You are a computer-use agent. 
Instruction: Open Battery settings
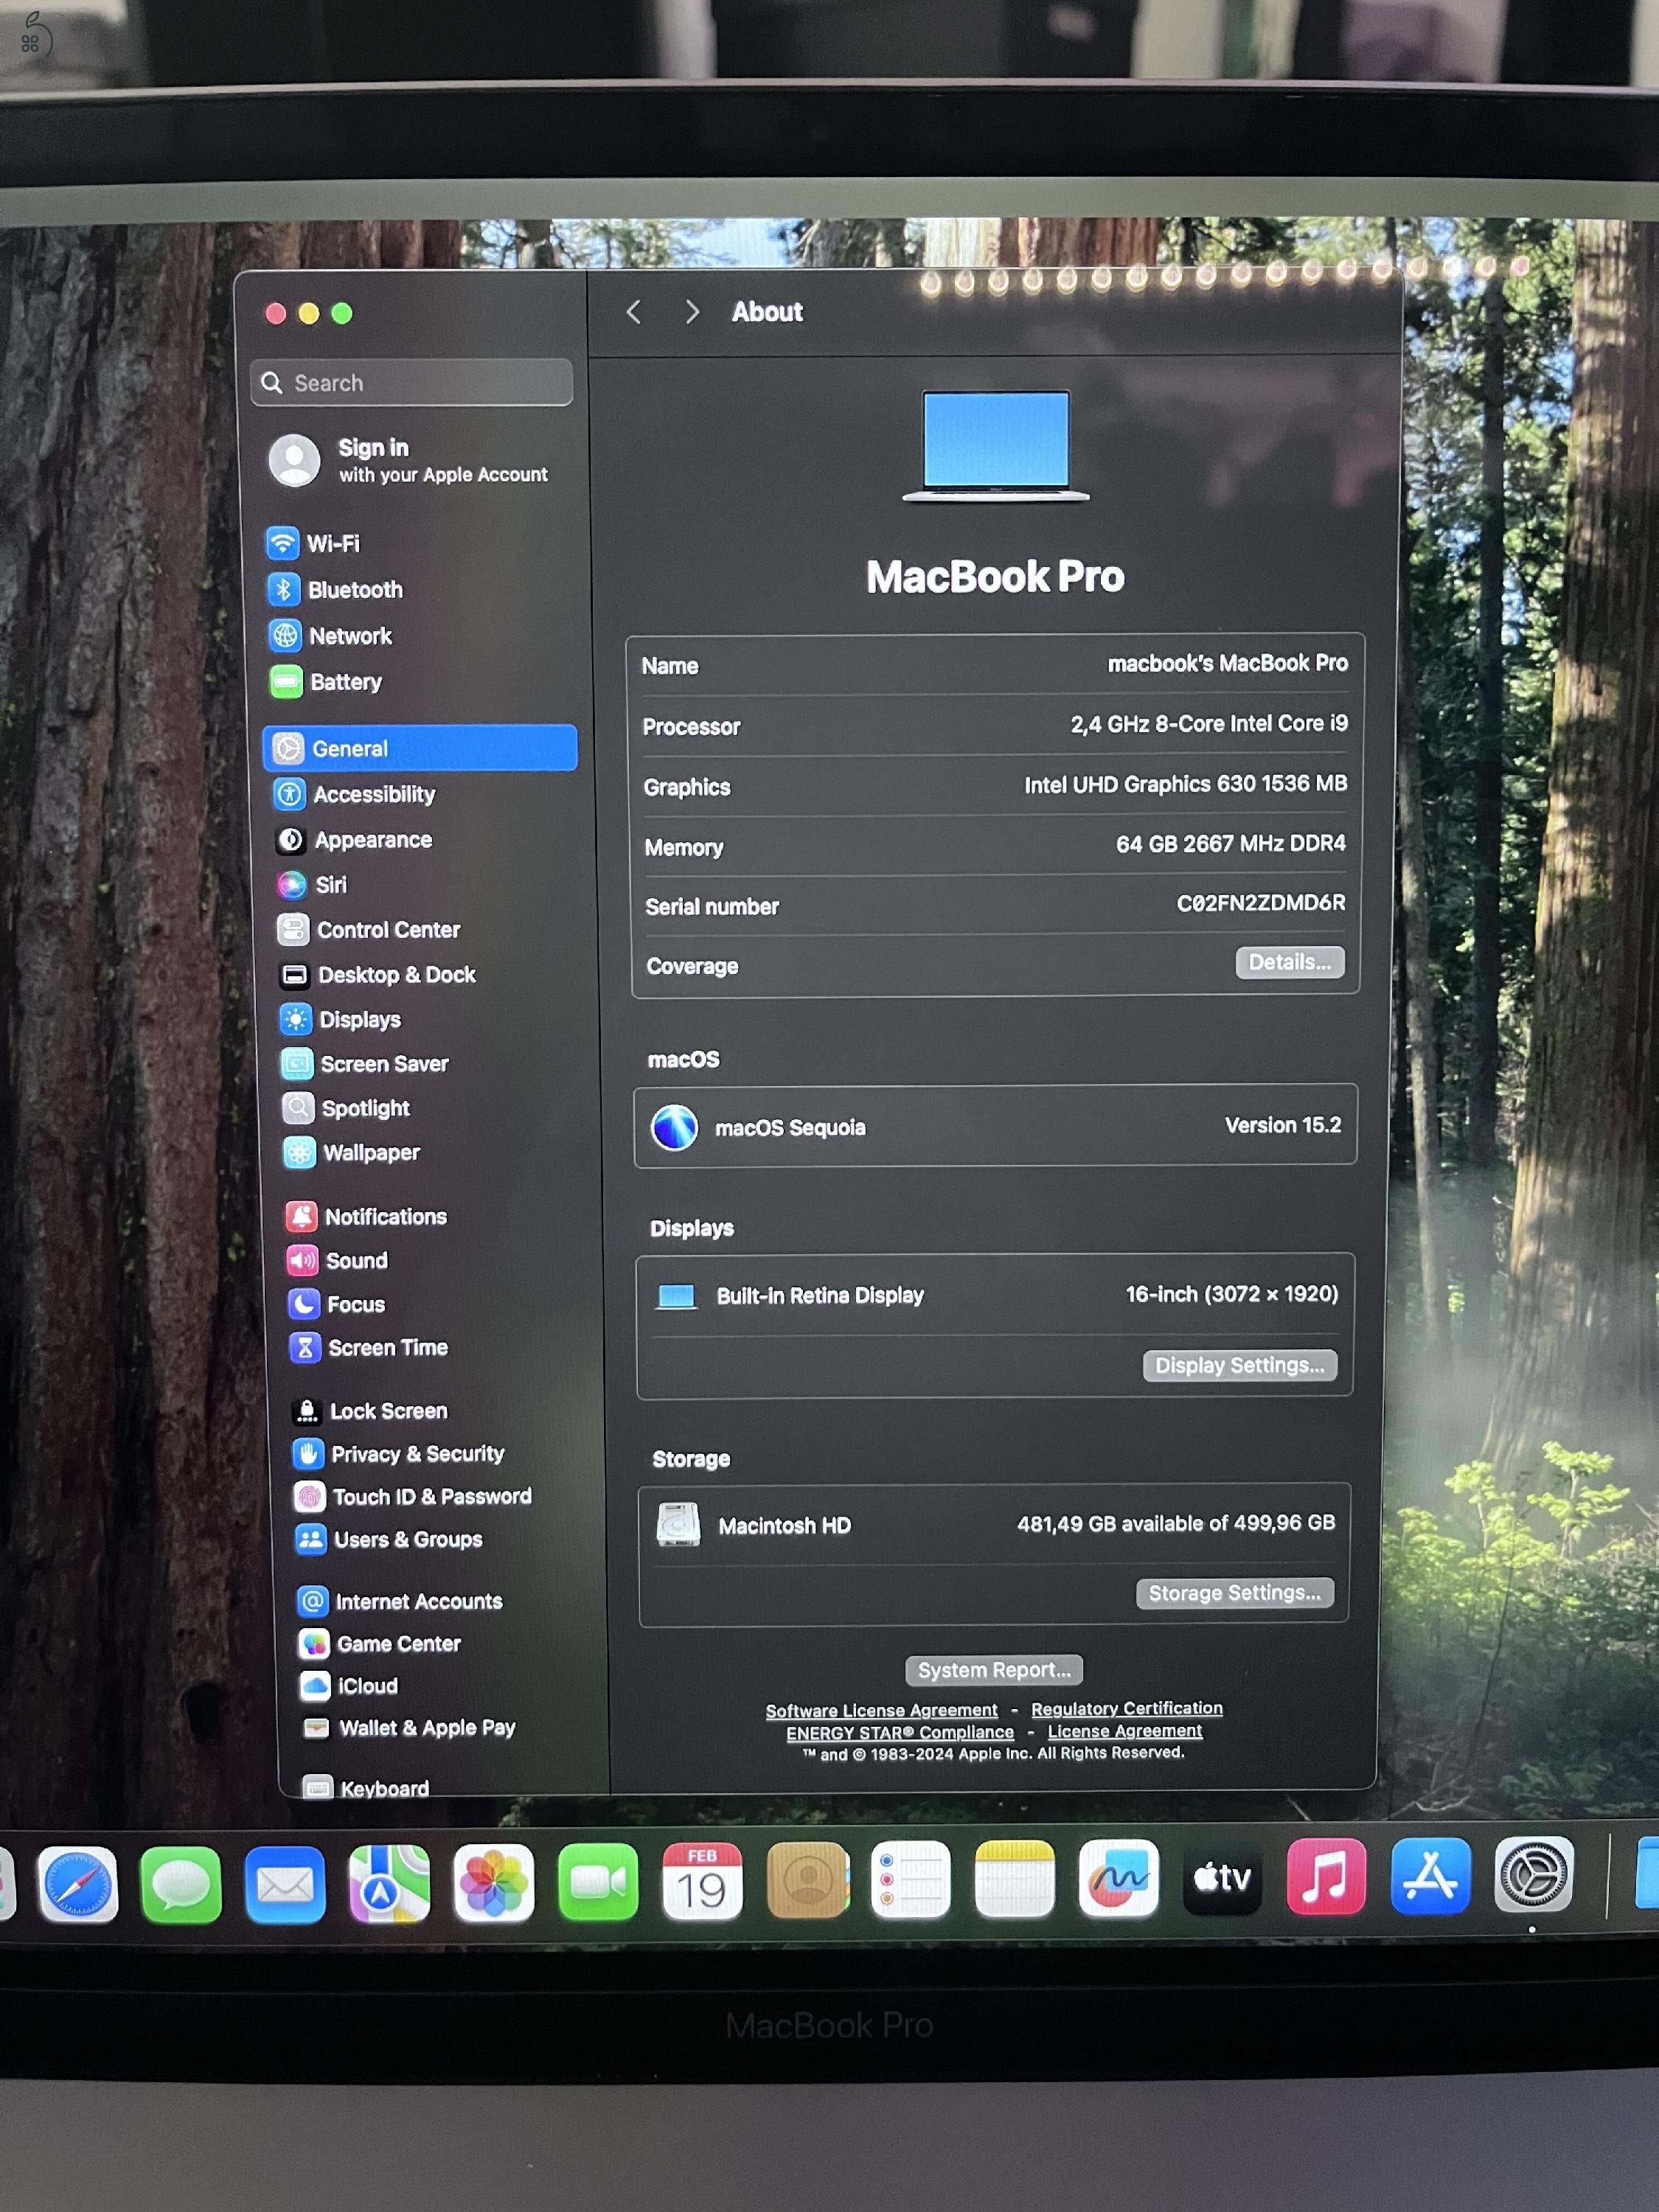tap(326, 682)
